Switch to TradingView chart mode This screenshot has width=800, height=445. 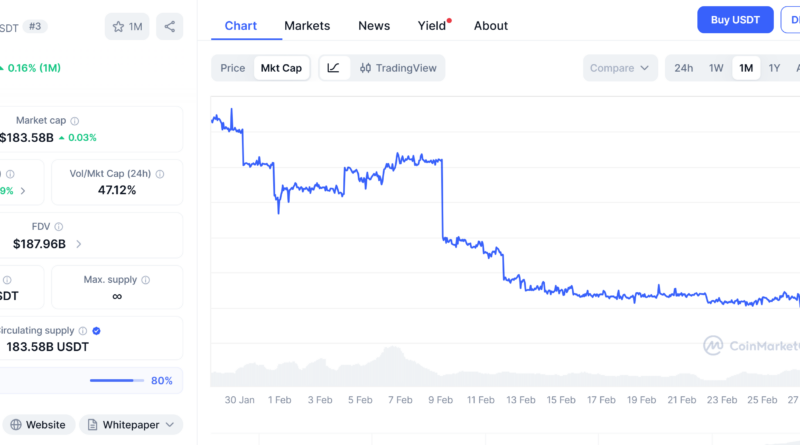(400, 68)
